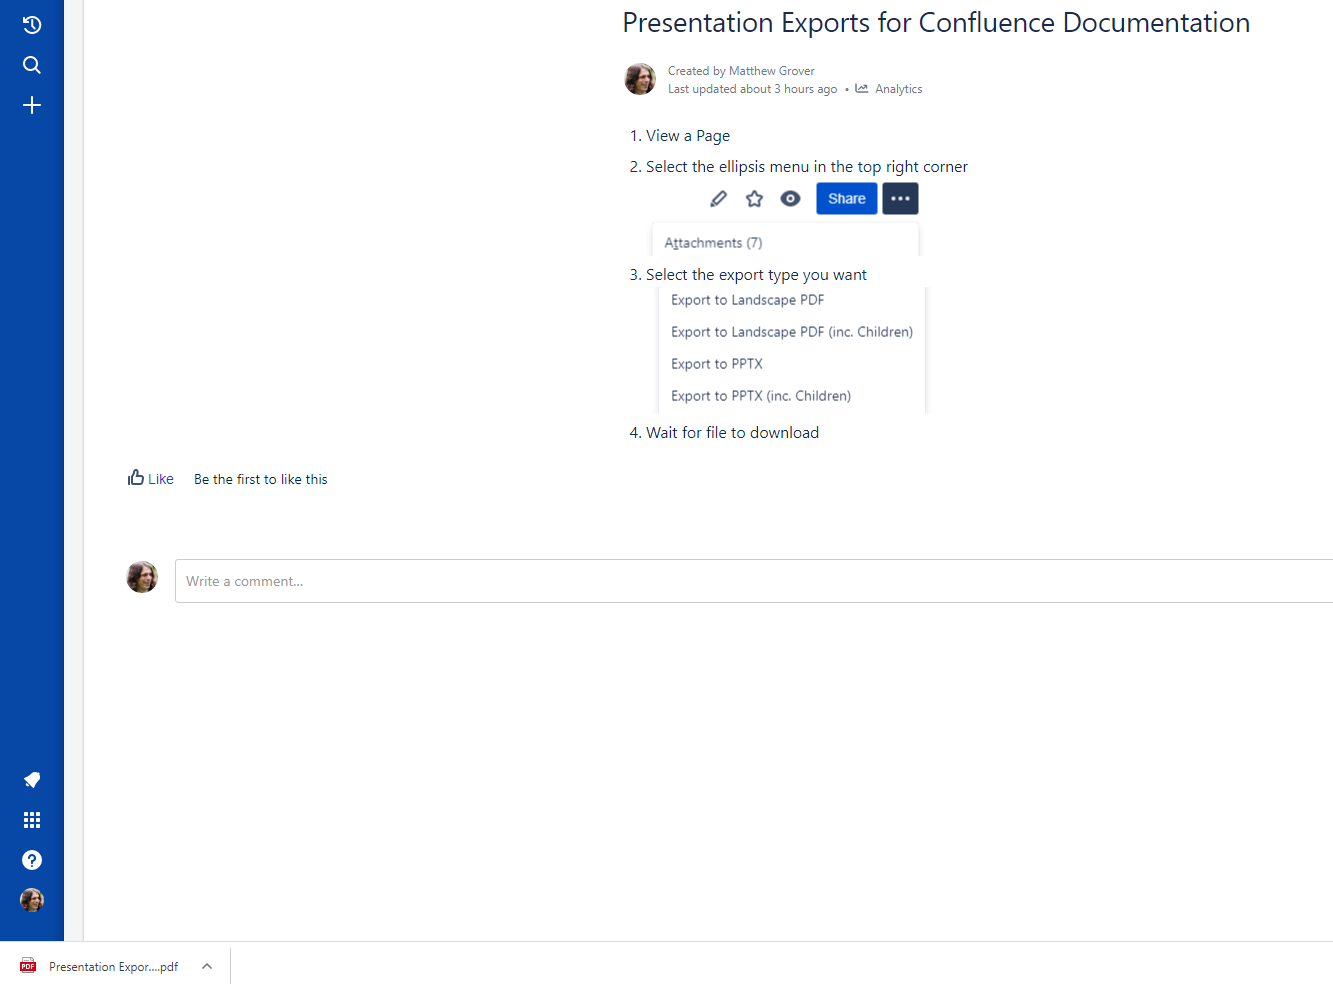Open the recent pages history icon
This screenshot has width=1333, height=990.
click(x=32, y=25)
